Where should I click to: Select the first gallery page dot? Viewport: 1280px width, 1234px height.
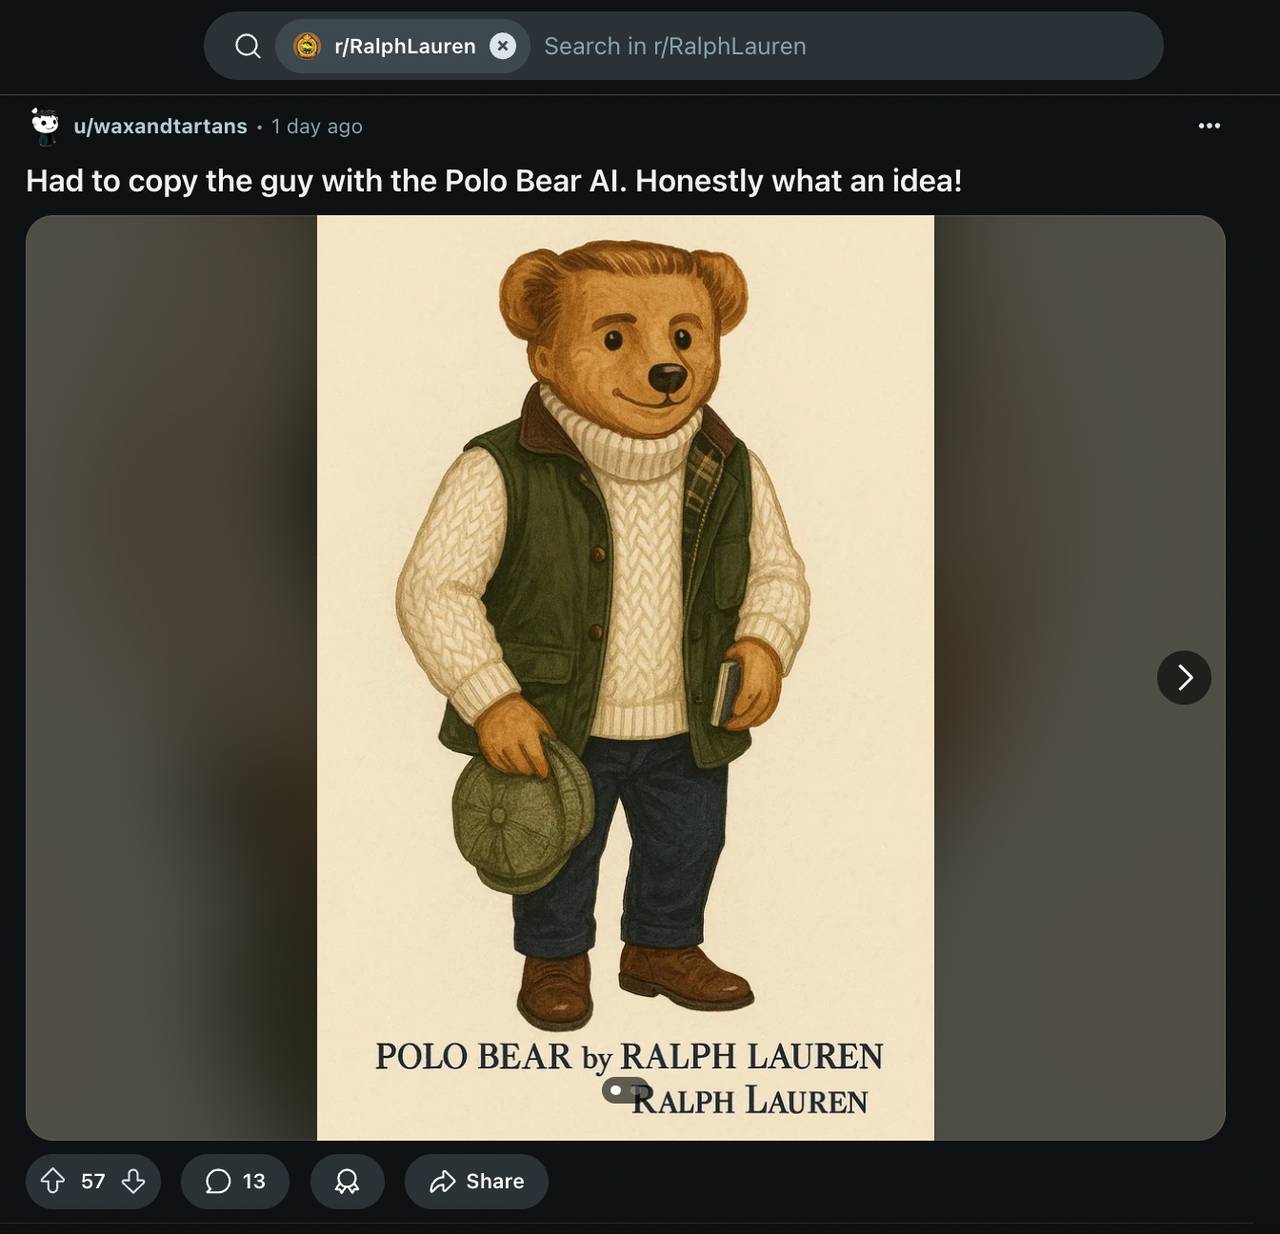tap(616, 1091)
